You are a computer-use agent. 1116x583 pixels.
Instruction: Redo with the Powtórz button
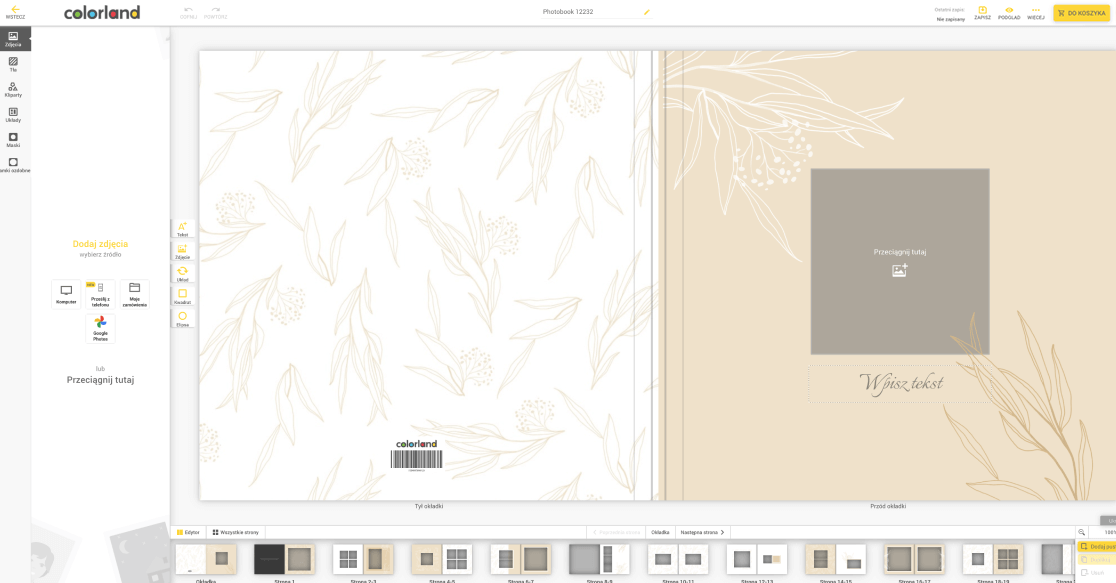[x=216, y=13]
